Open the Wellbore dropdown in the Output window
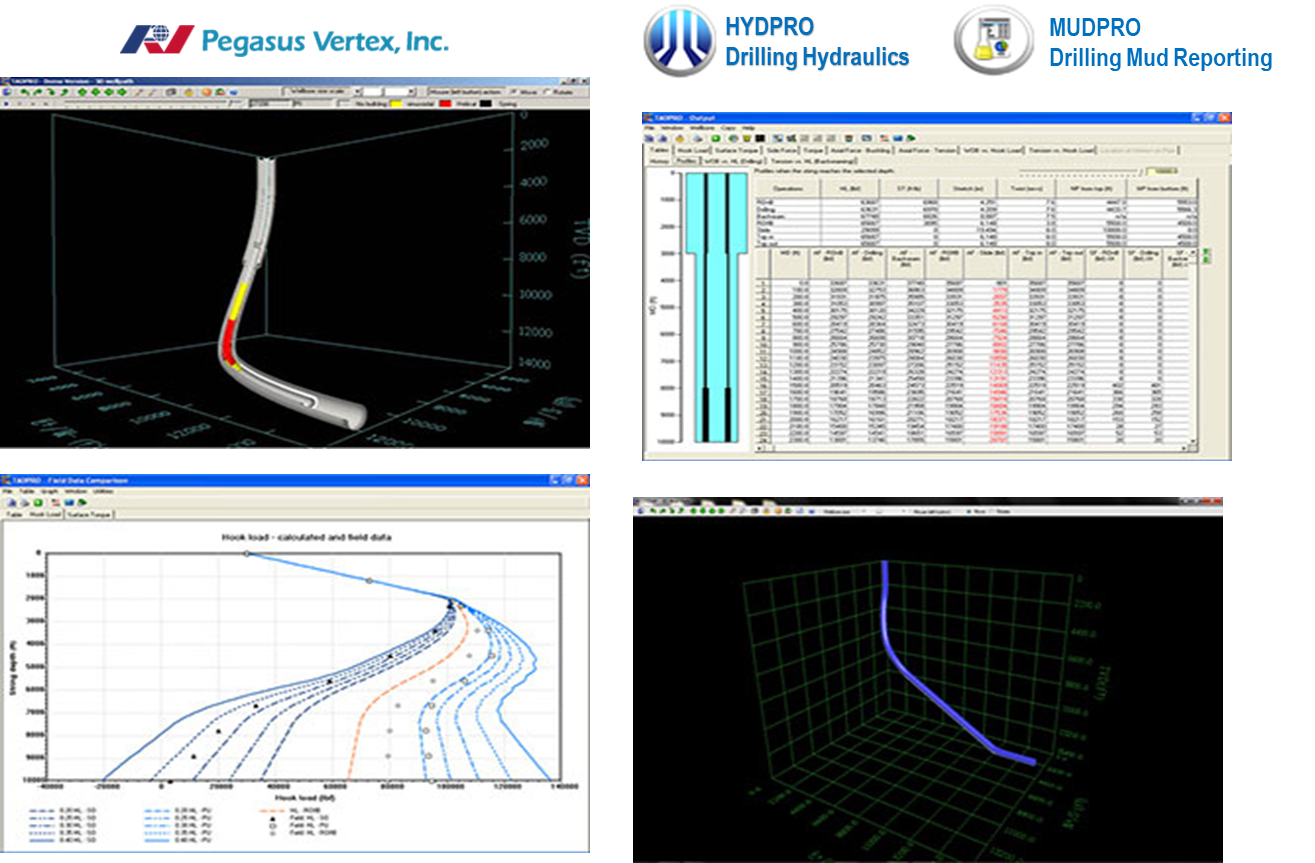 (x=699, y=128)
